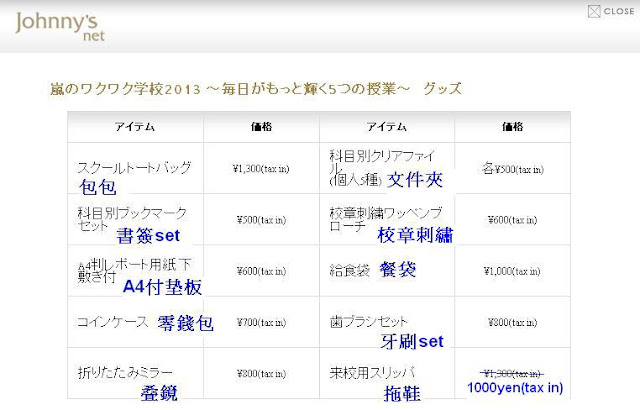Select the ¥600(tax in) report paper price
640x410 pixels.
coord(261,271)
